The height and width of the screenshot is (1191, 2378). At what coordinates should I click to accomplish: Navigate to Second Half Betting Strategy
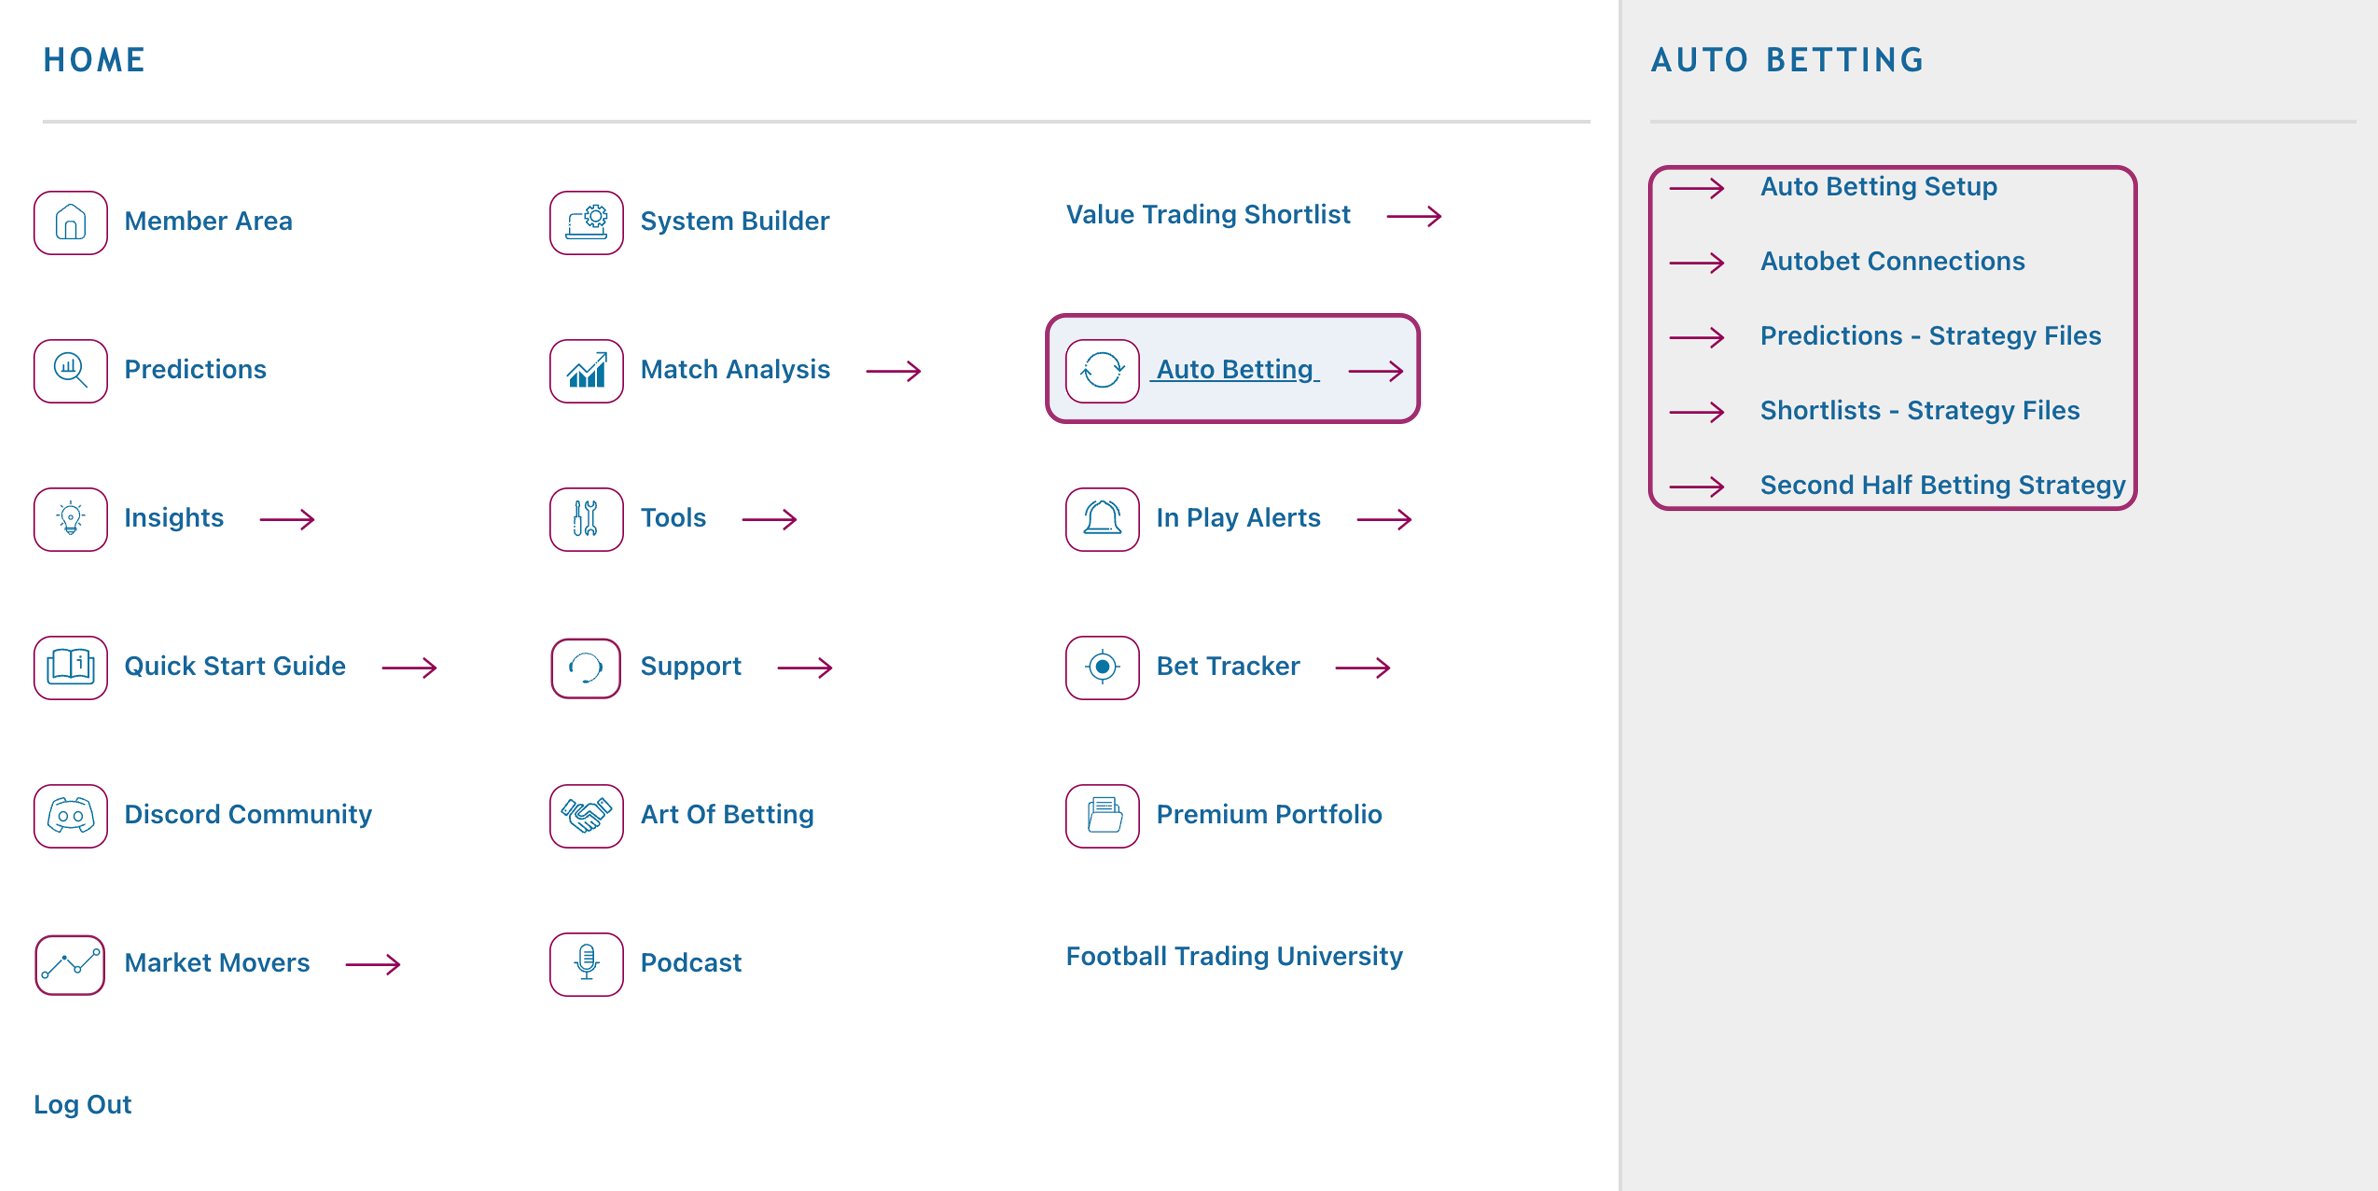[x=1942, y=485]
